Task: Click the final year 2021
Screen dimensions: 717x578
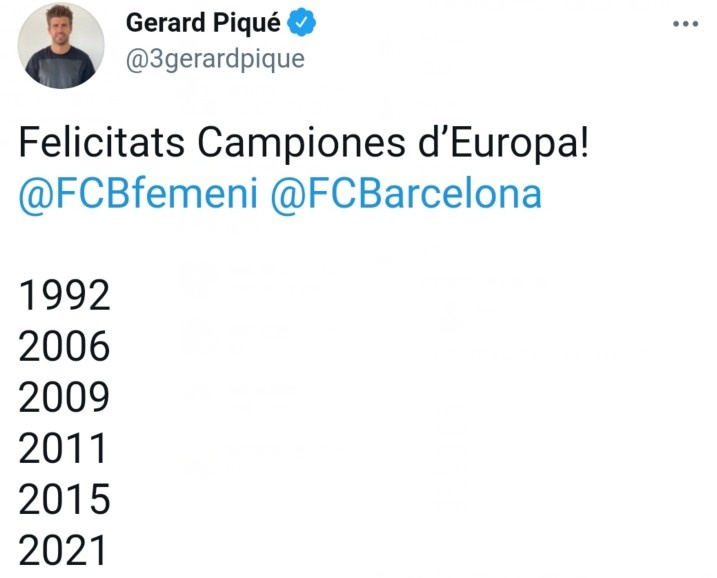Action: 64,550
